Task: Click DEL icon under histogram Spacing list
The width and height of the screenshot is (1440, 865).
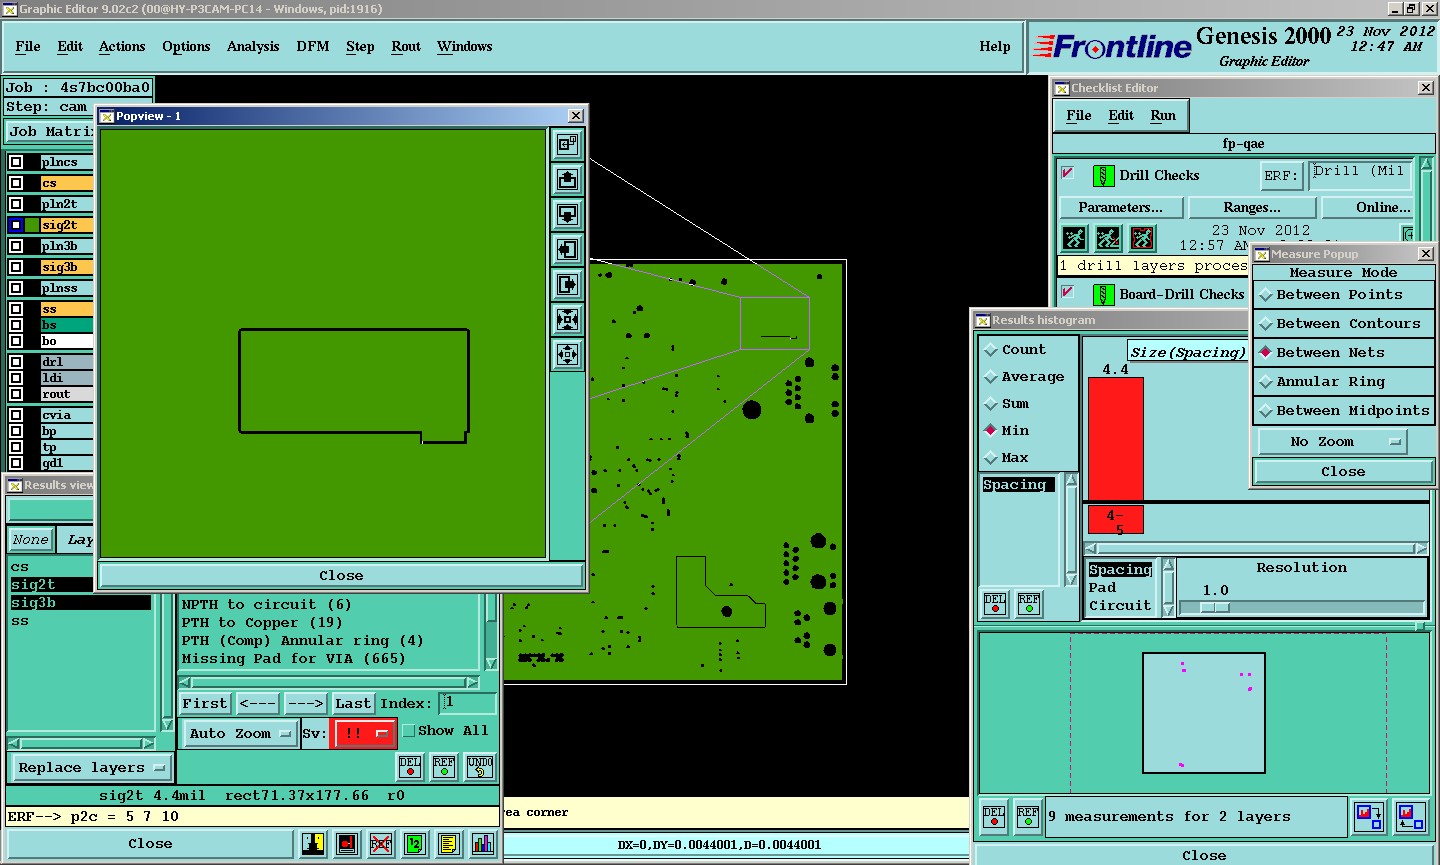Action: (995, 604)
